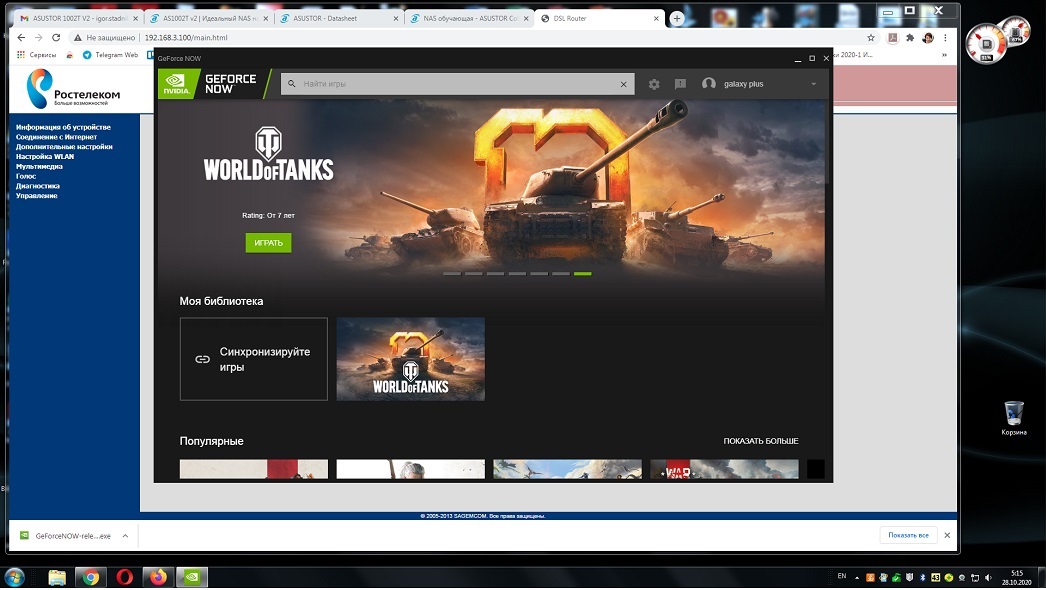Bookmark this page with the star icon
This screenshot has width=1046, height=590.
(x=871, y=38)
